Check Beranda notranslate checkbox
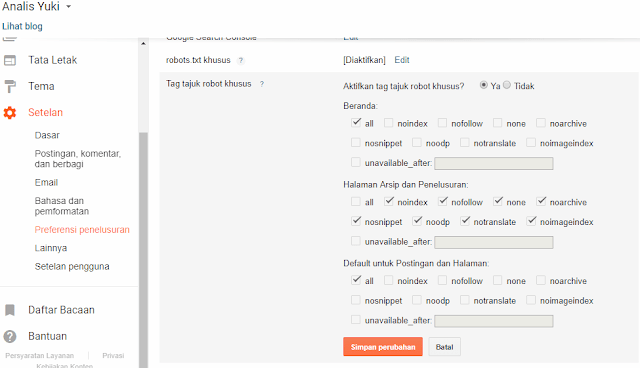640x368 pixels. click(x=464, y=142)
